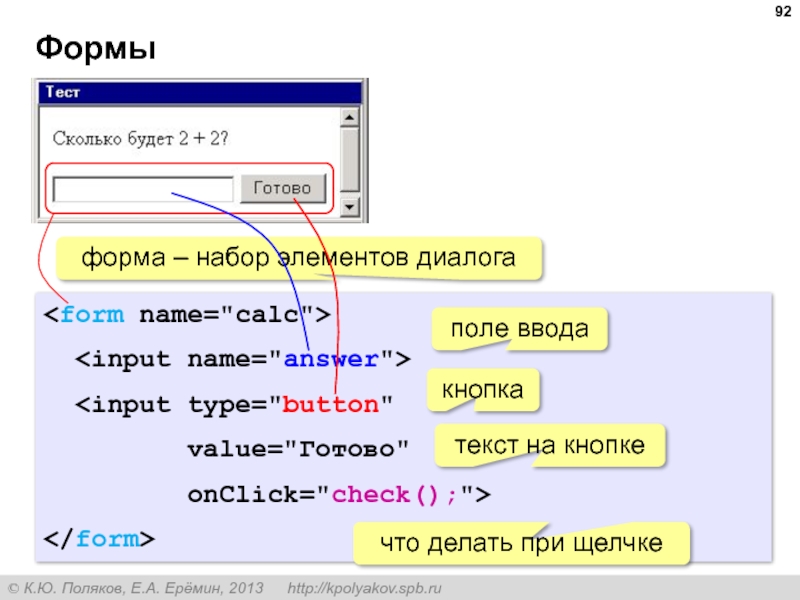Click the code line '<form name="calc">'
800x600 pixels.
click(x=187, y=315)
